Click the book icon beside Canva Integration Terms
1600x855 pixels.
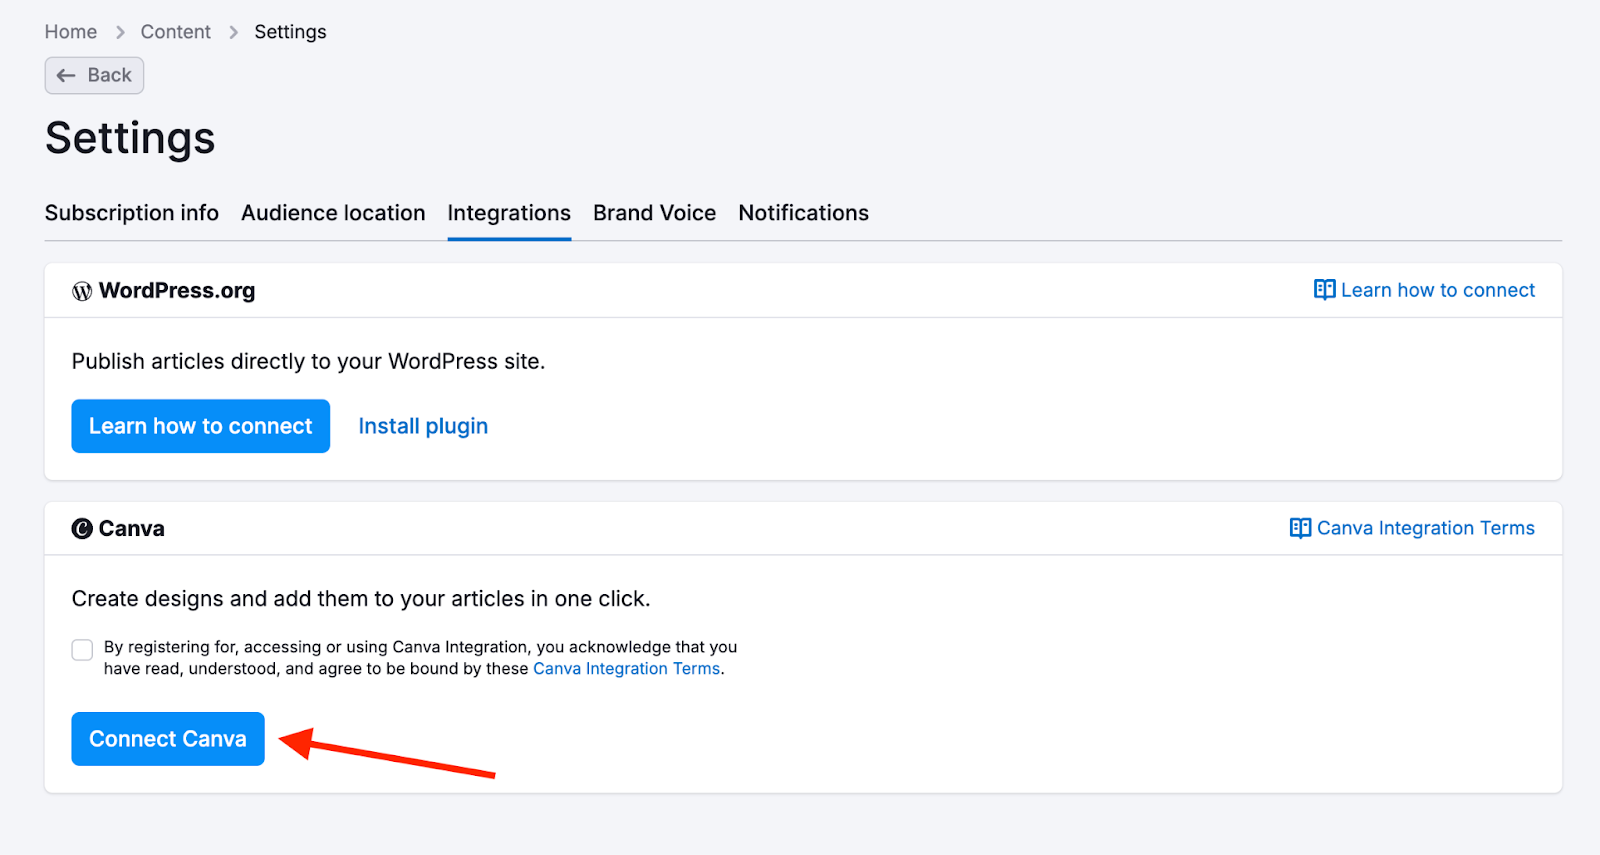[1300, 528]
